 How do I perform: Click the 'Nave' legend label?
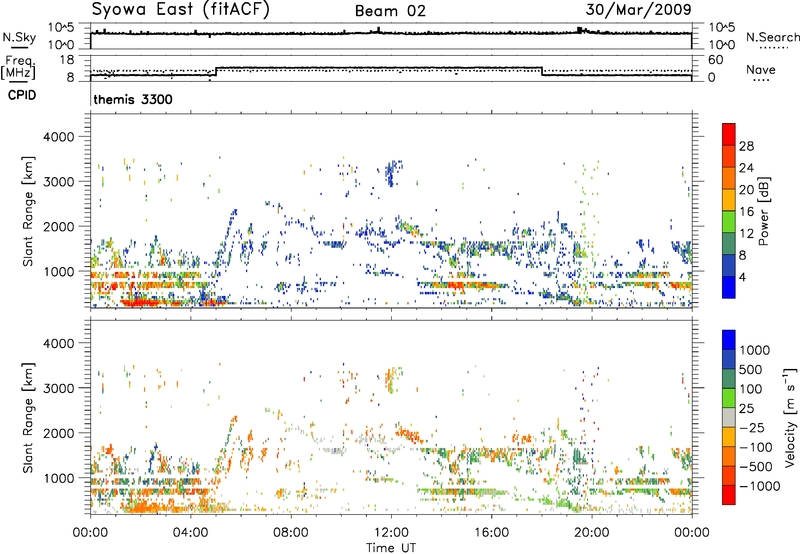point(761,70)
